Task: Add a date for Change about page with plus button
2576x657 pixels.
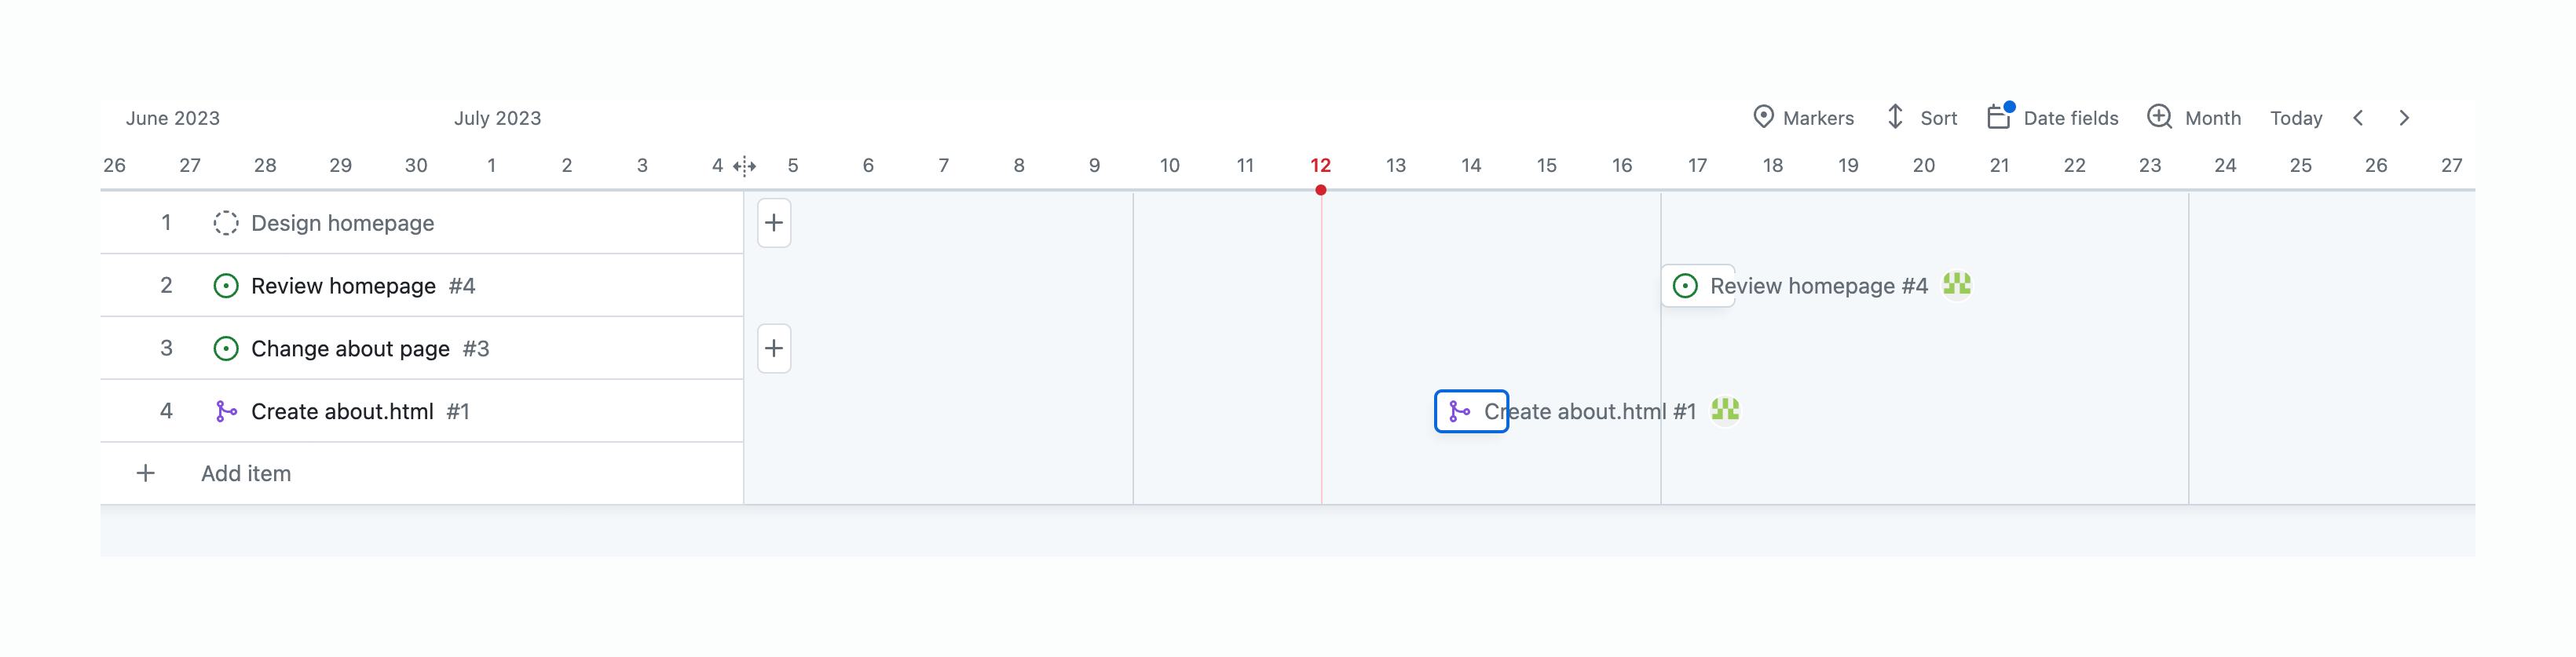Action: [x=774, y=349]
